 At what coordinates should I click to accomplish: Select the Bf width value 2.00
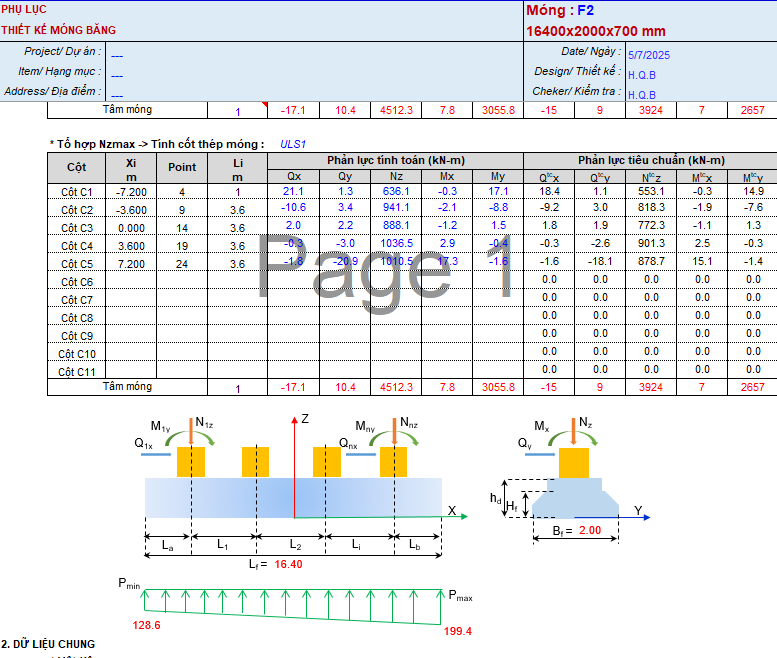pyautogui.click(x=590, y=530)
